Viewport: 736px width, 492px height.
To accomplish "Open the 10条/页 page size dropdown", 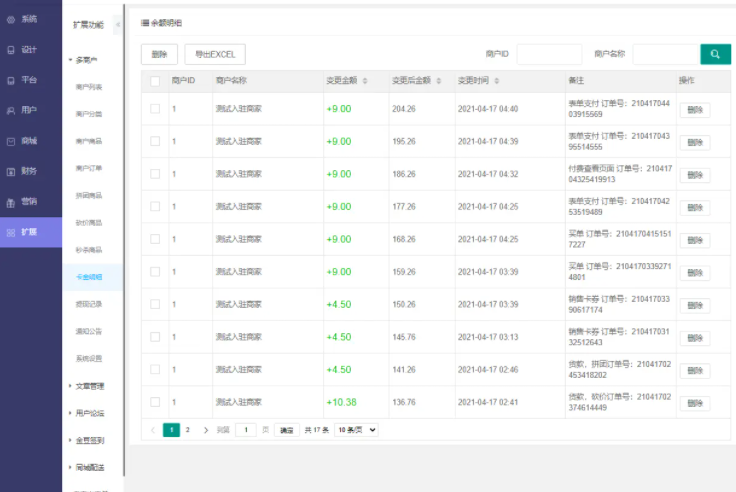I will tap(356, 430).
